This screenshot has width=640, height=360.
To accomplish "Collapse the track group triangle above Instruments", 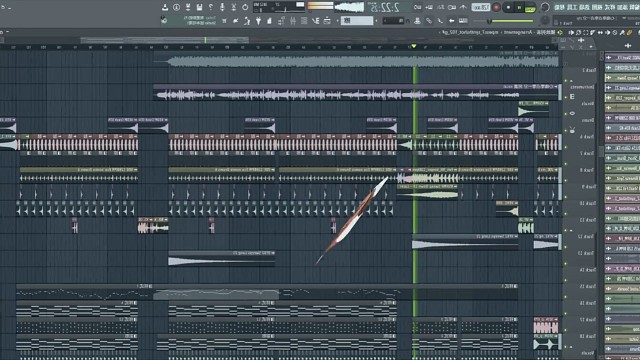I will [571, 81].
